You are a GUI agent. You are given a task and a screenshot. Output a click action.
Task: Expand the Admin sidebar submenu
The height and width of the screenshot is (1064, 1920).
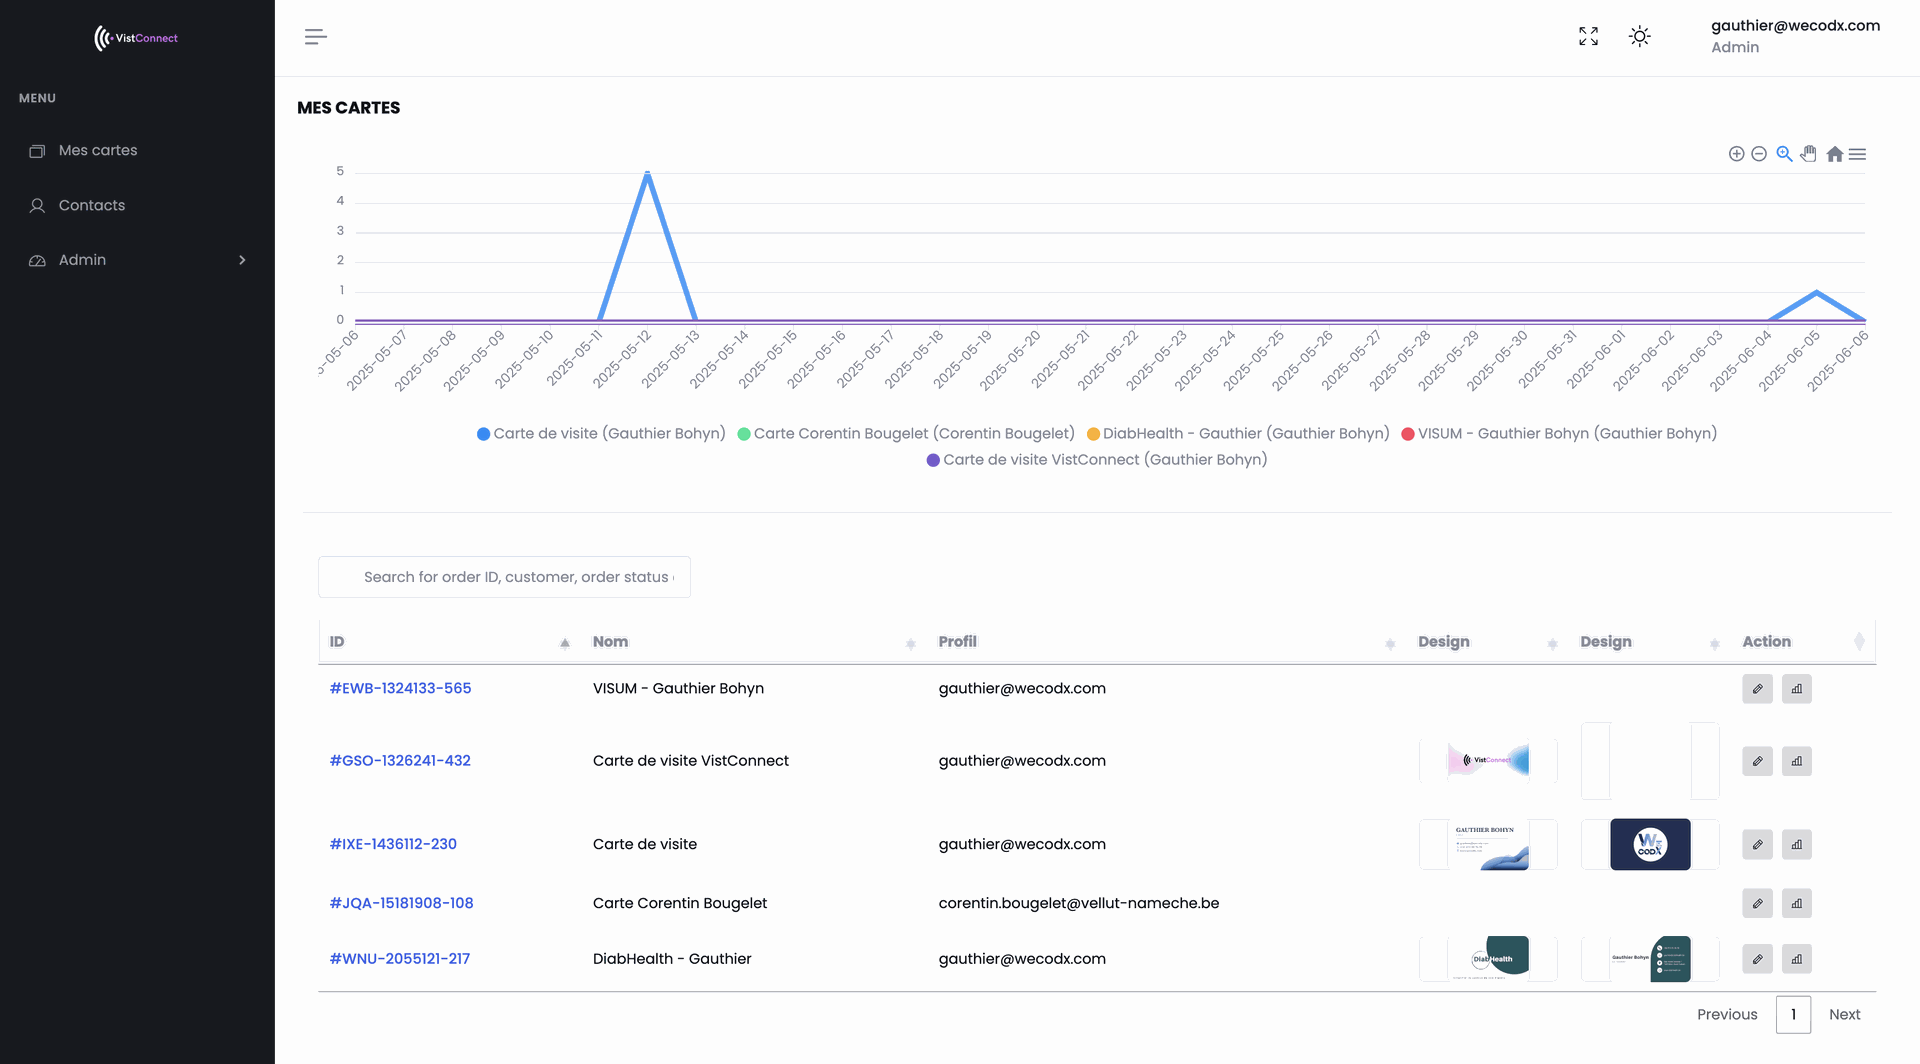point(137,260)
